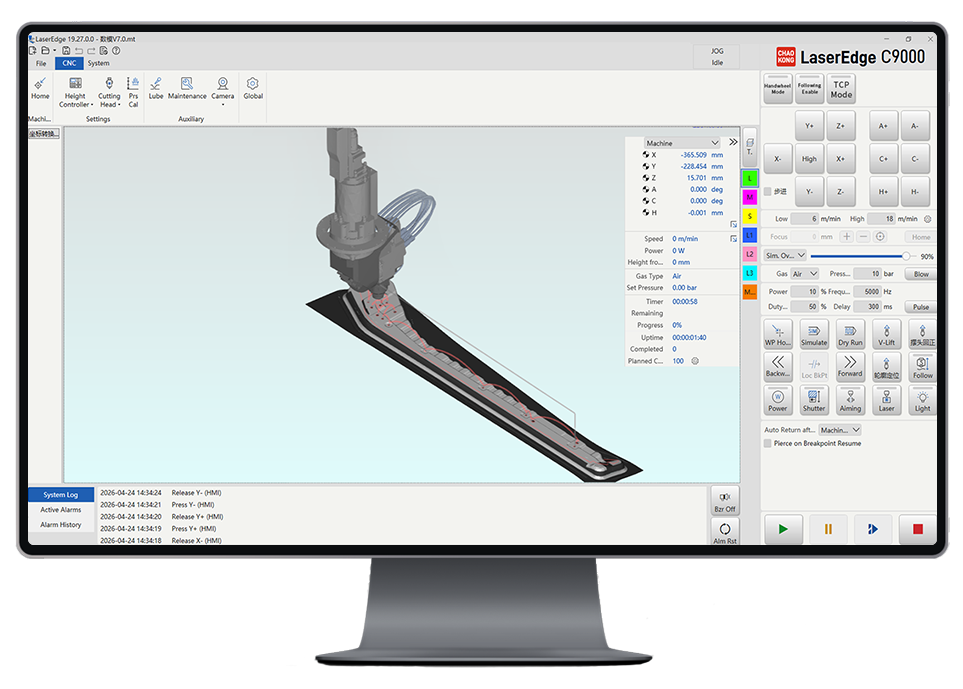Click the Z+ jog button
This screenshot has height=689, width=963.
click(x=840, y=126)
